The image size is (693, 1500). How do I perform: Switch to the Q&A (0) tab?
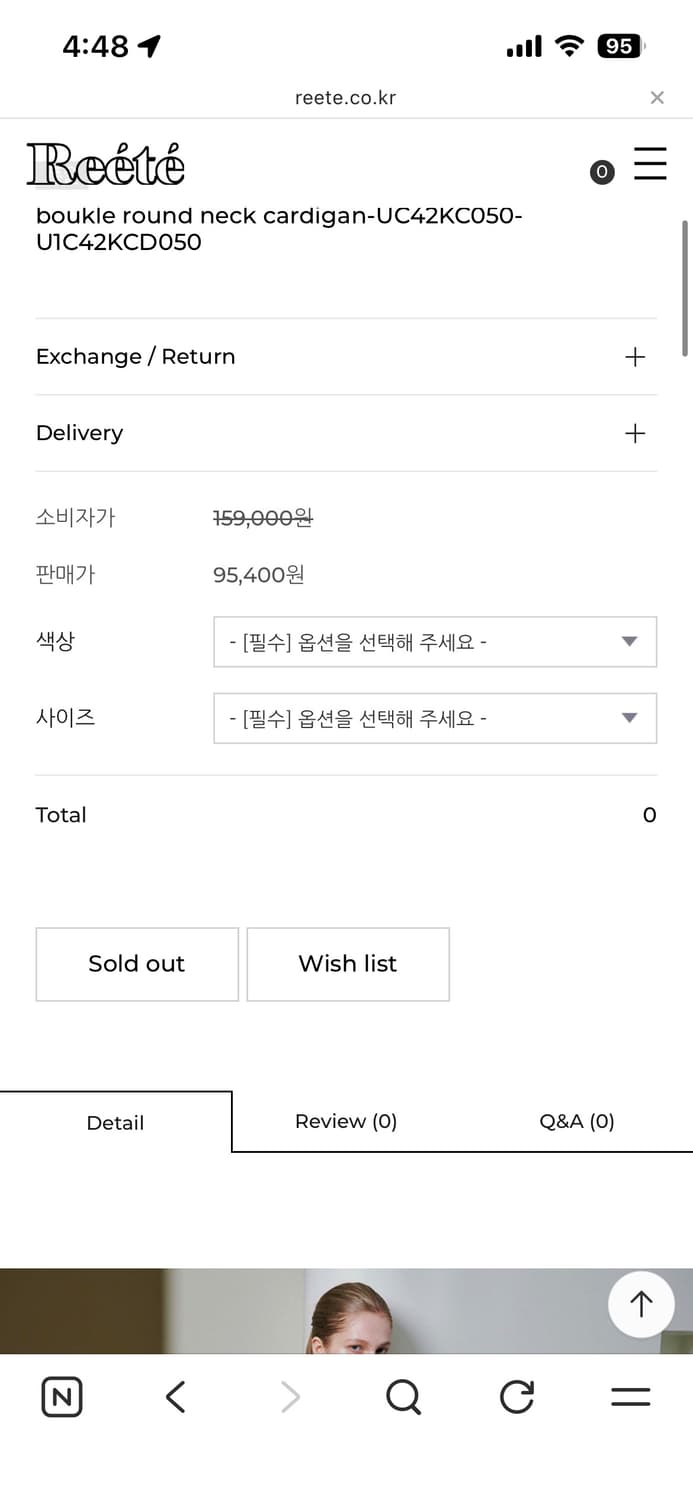tap(577, 1121)
